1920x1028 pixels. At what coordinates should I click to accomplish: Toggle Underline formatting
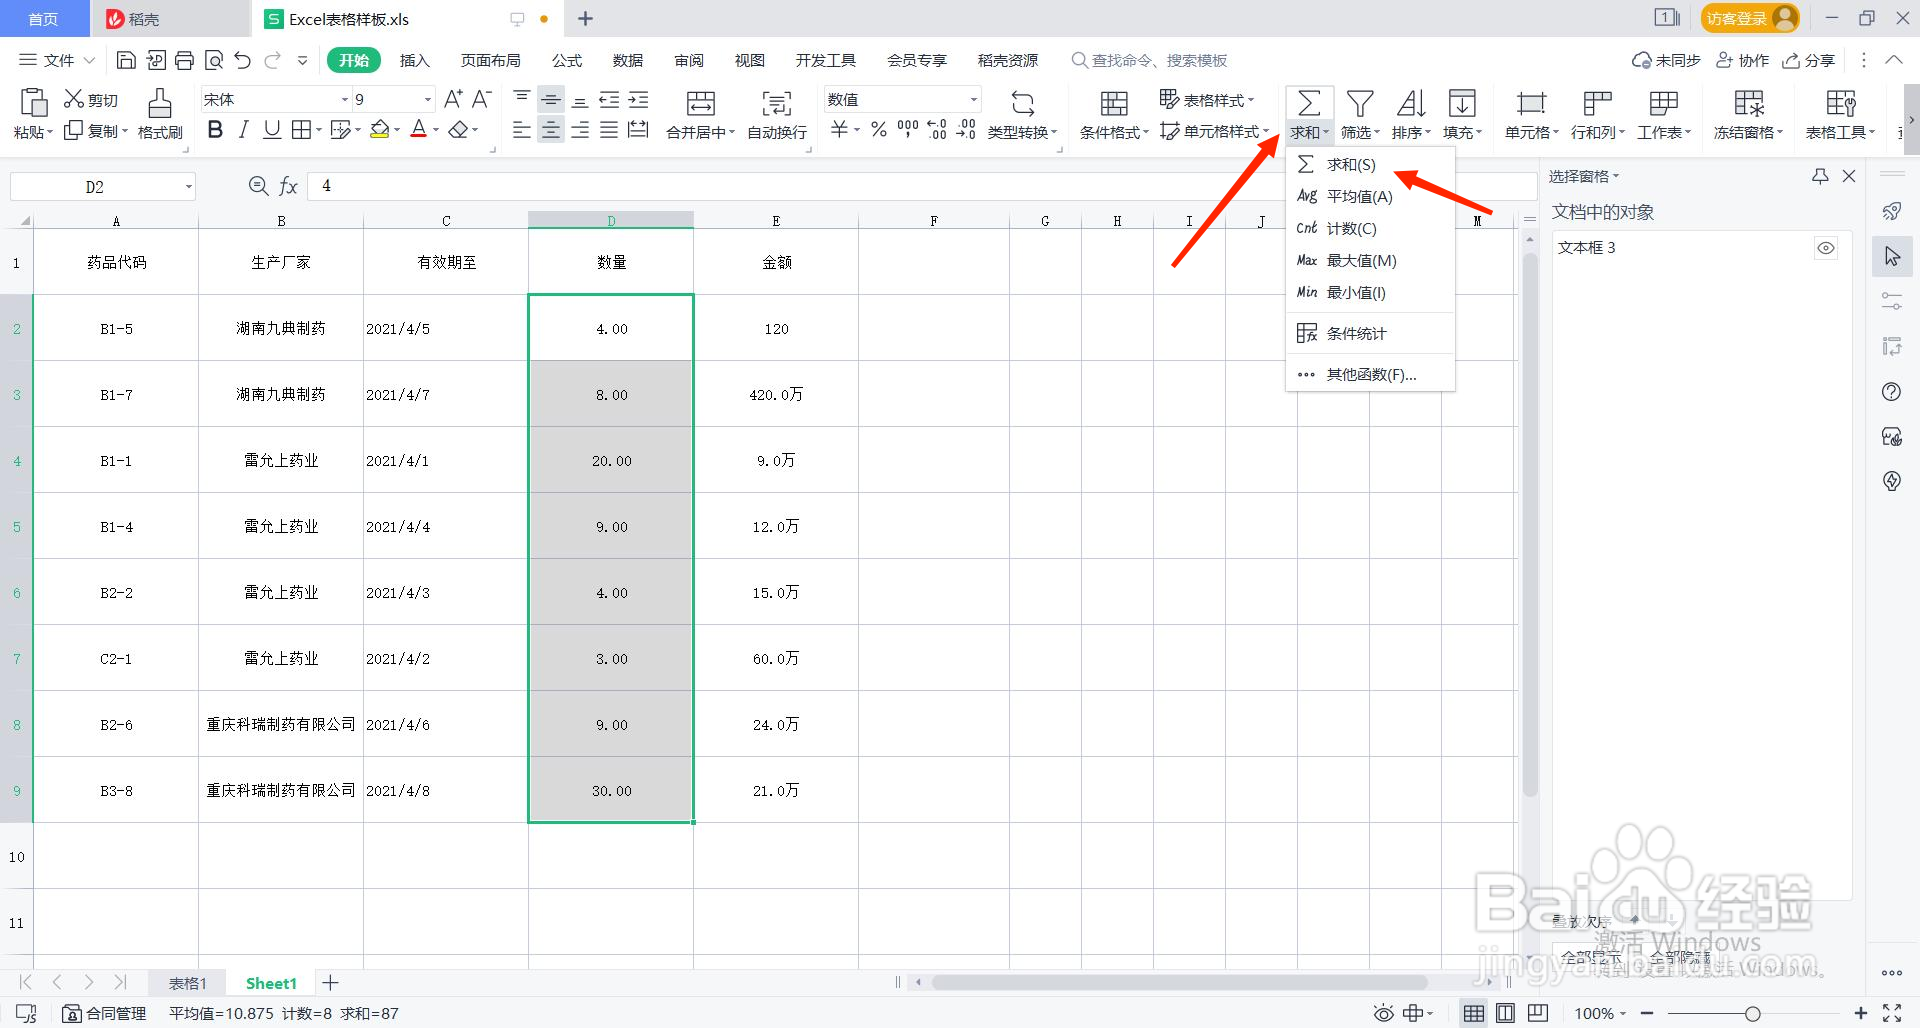tap(271, 130)
